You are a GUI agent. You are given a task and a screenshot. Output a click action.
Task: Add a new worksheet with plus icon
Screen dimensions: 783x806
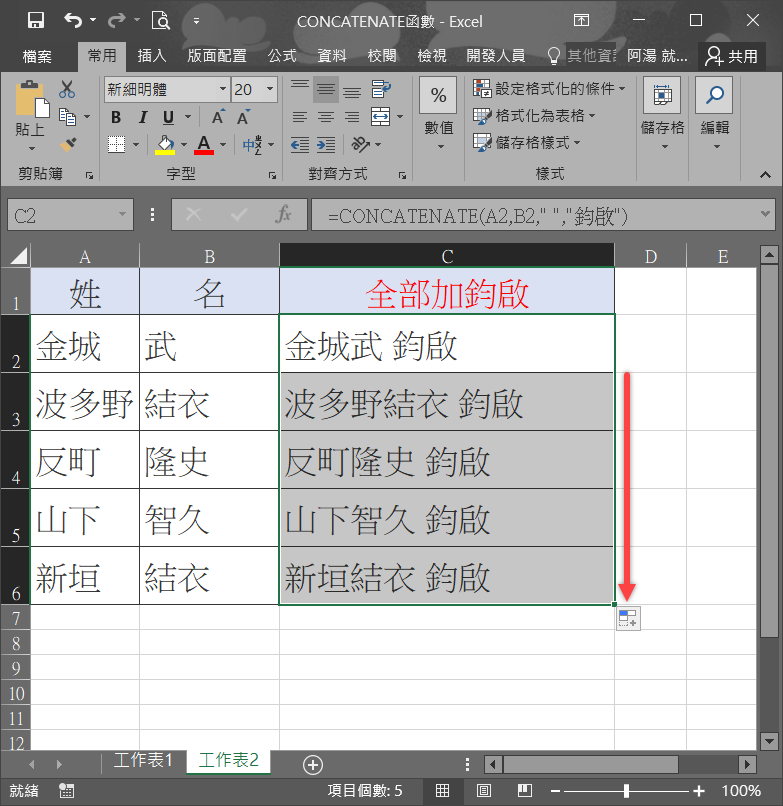tap(313, 765)
